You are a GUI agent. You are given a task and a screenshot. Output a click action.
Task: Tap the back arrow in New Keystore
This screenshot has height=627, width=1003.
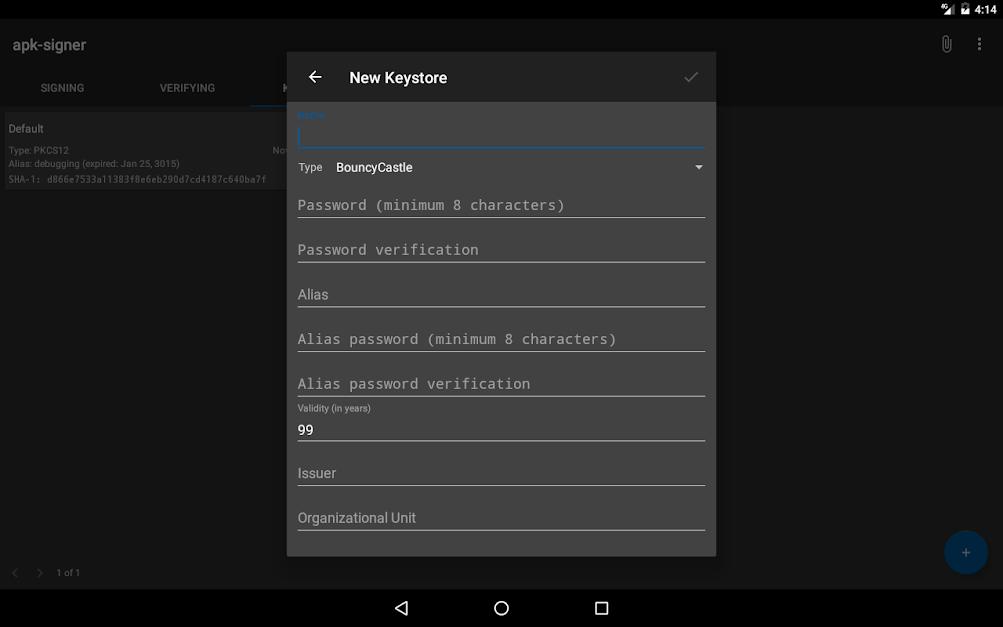click(x=315, y=77)
